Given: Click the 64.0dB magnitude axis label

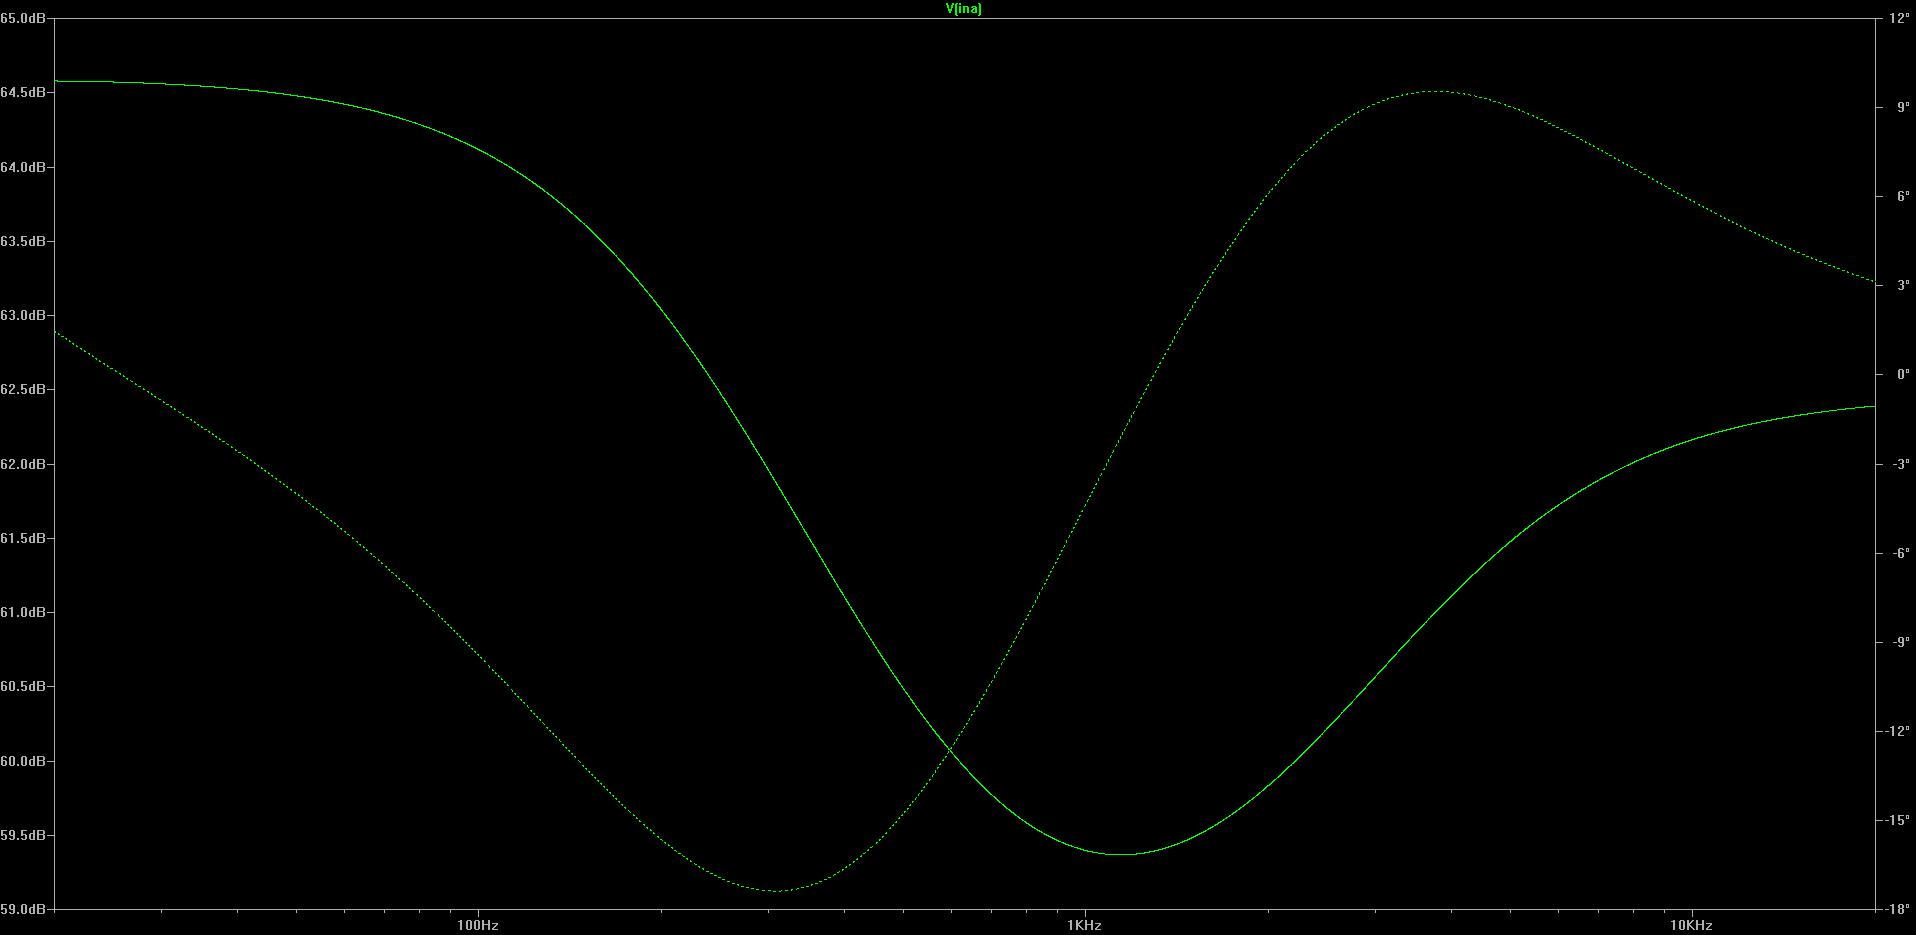Looking at the screenshot, I should [22, 167].
